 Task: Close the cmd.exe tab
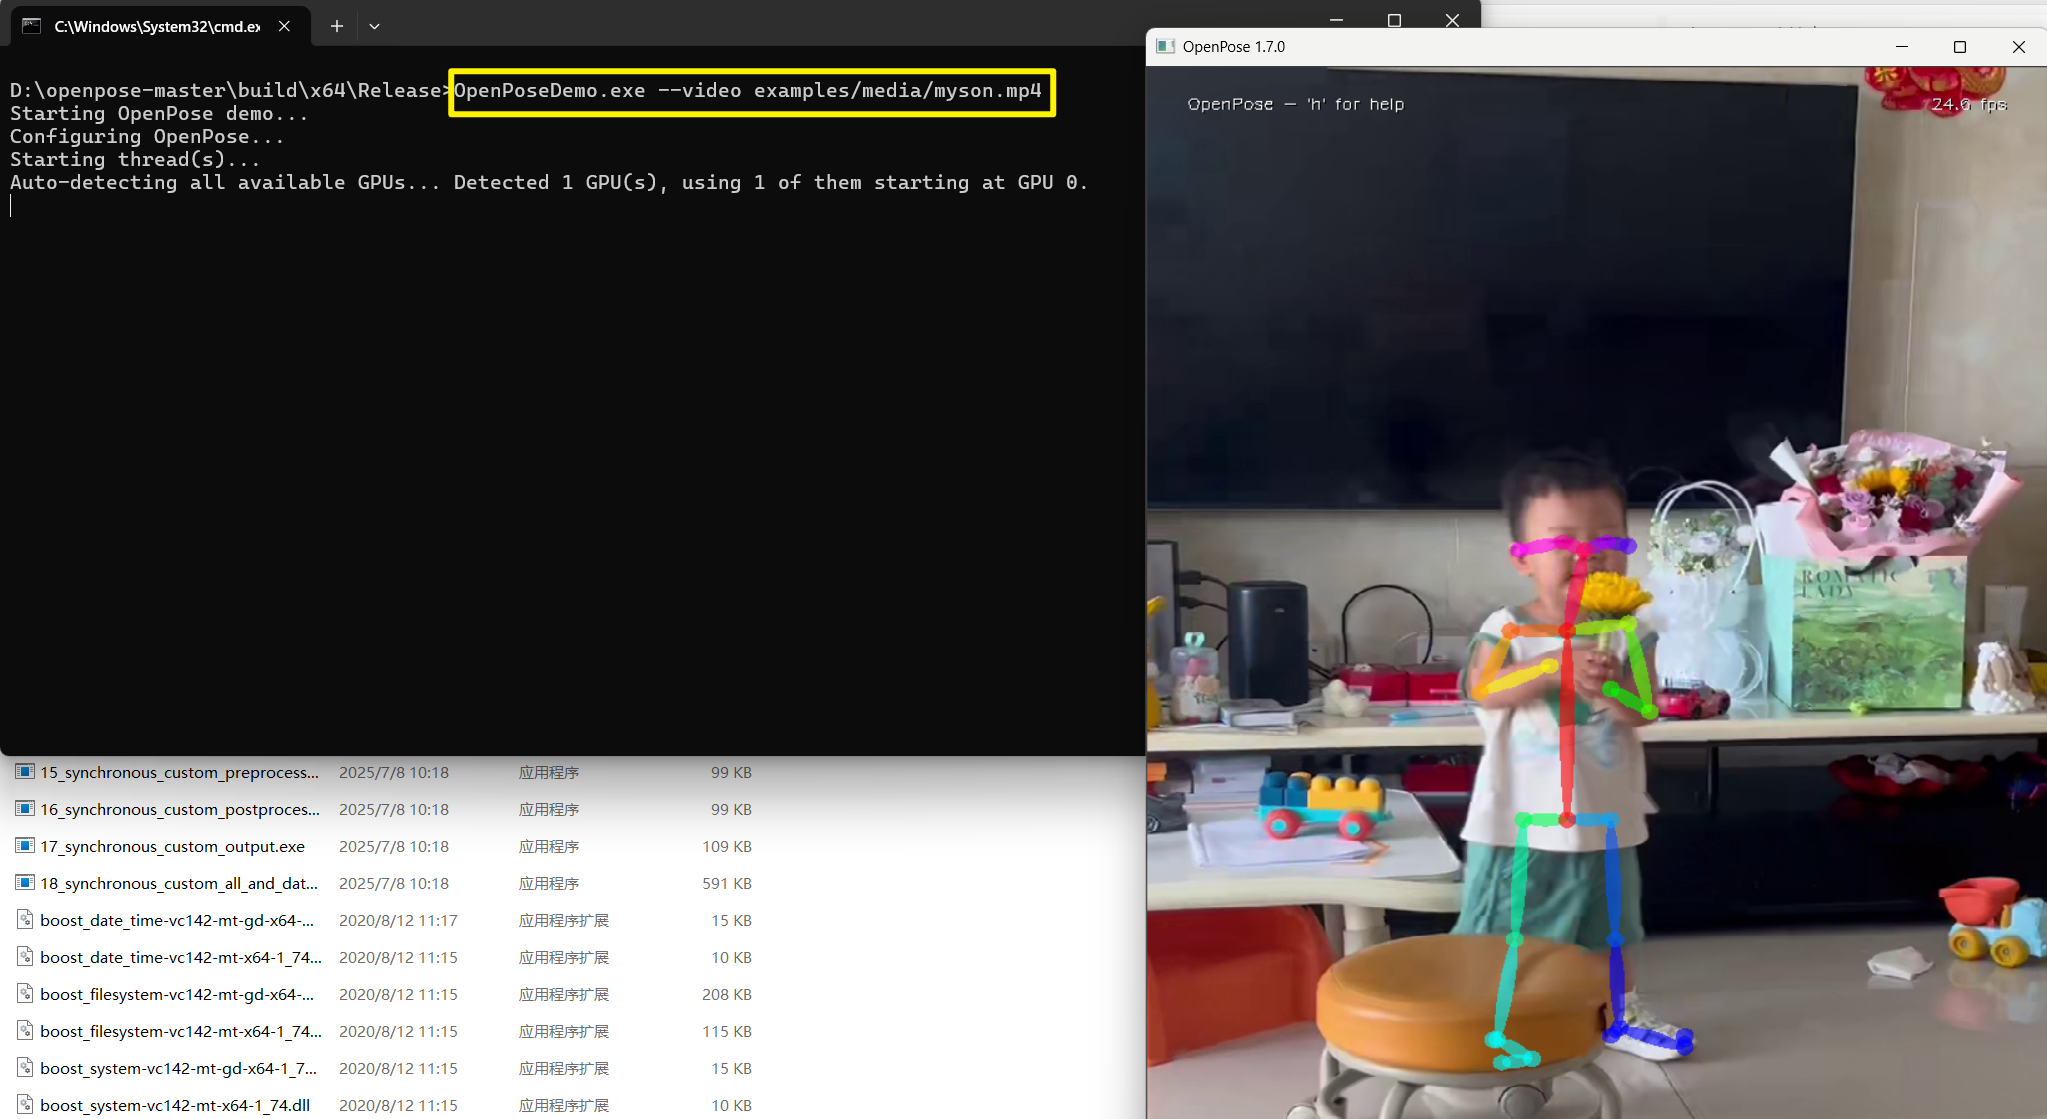point(283,26)
